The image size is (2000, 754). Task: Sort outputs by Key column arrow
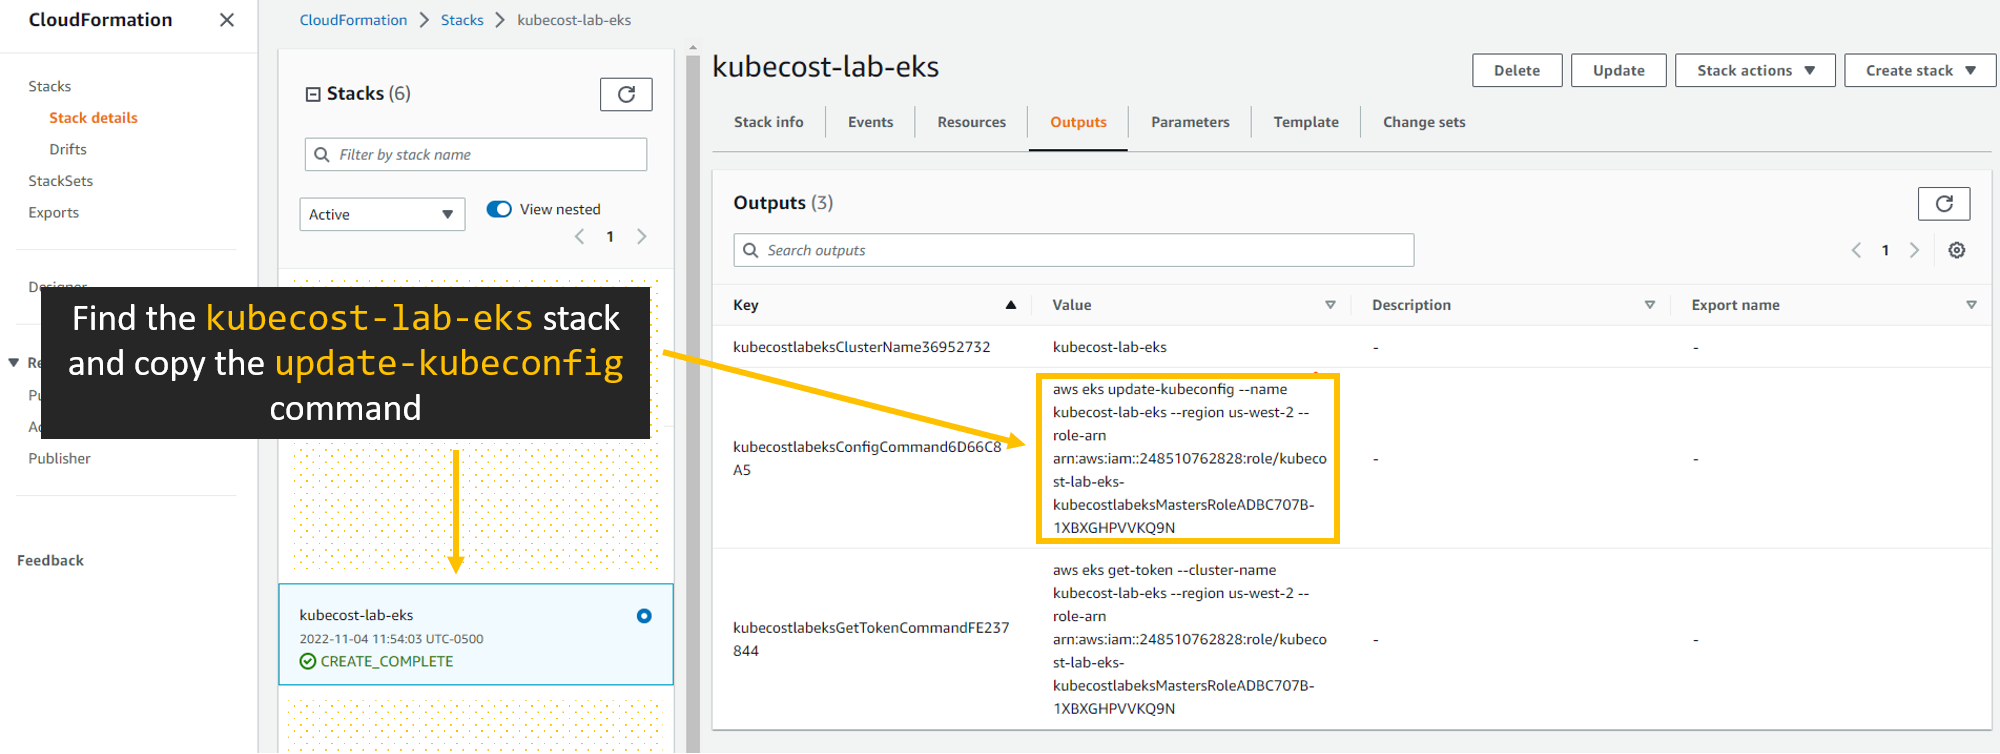click(1011, 305)
